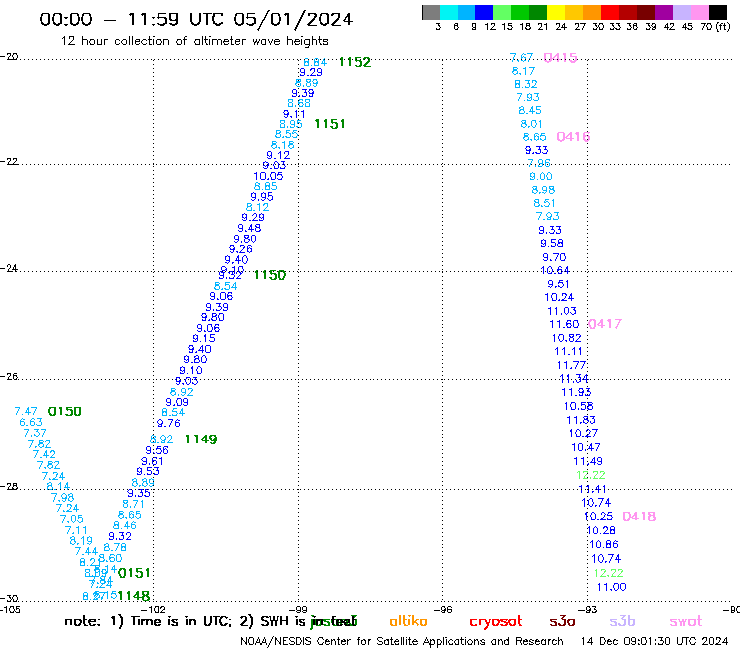Click the wave height value 11.77

tap(572, 365)
